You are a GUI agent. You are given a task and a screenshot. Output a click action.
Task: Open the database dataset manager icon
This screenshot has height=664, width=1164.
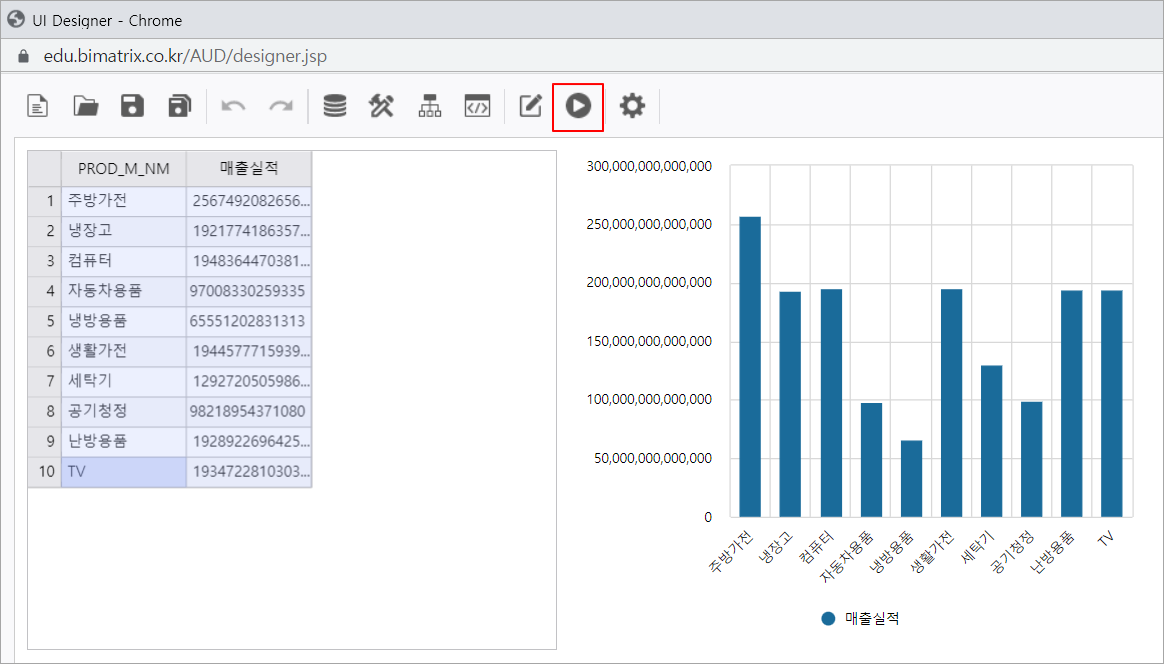pyautogui.click(x=335, y=106)
